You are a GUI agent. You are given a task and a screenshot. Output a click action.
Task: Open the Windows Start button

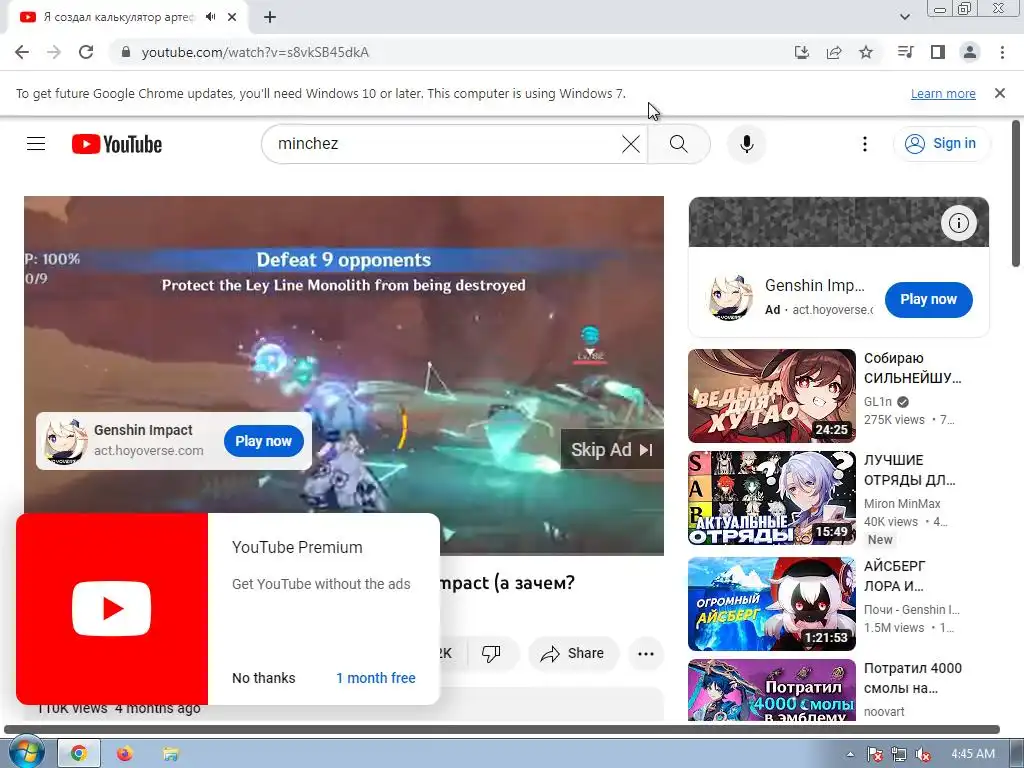tap(25, 753)
